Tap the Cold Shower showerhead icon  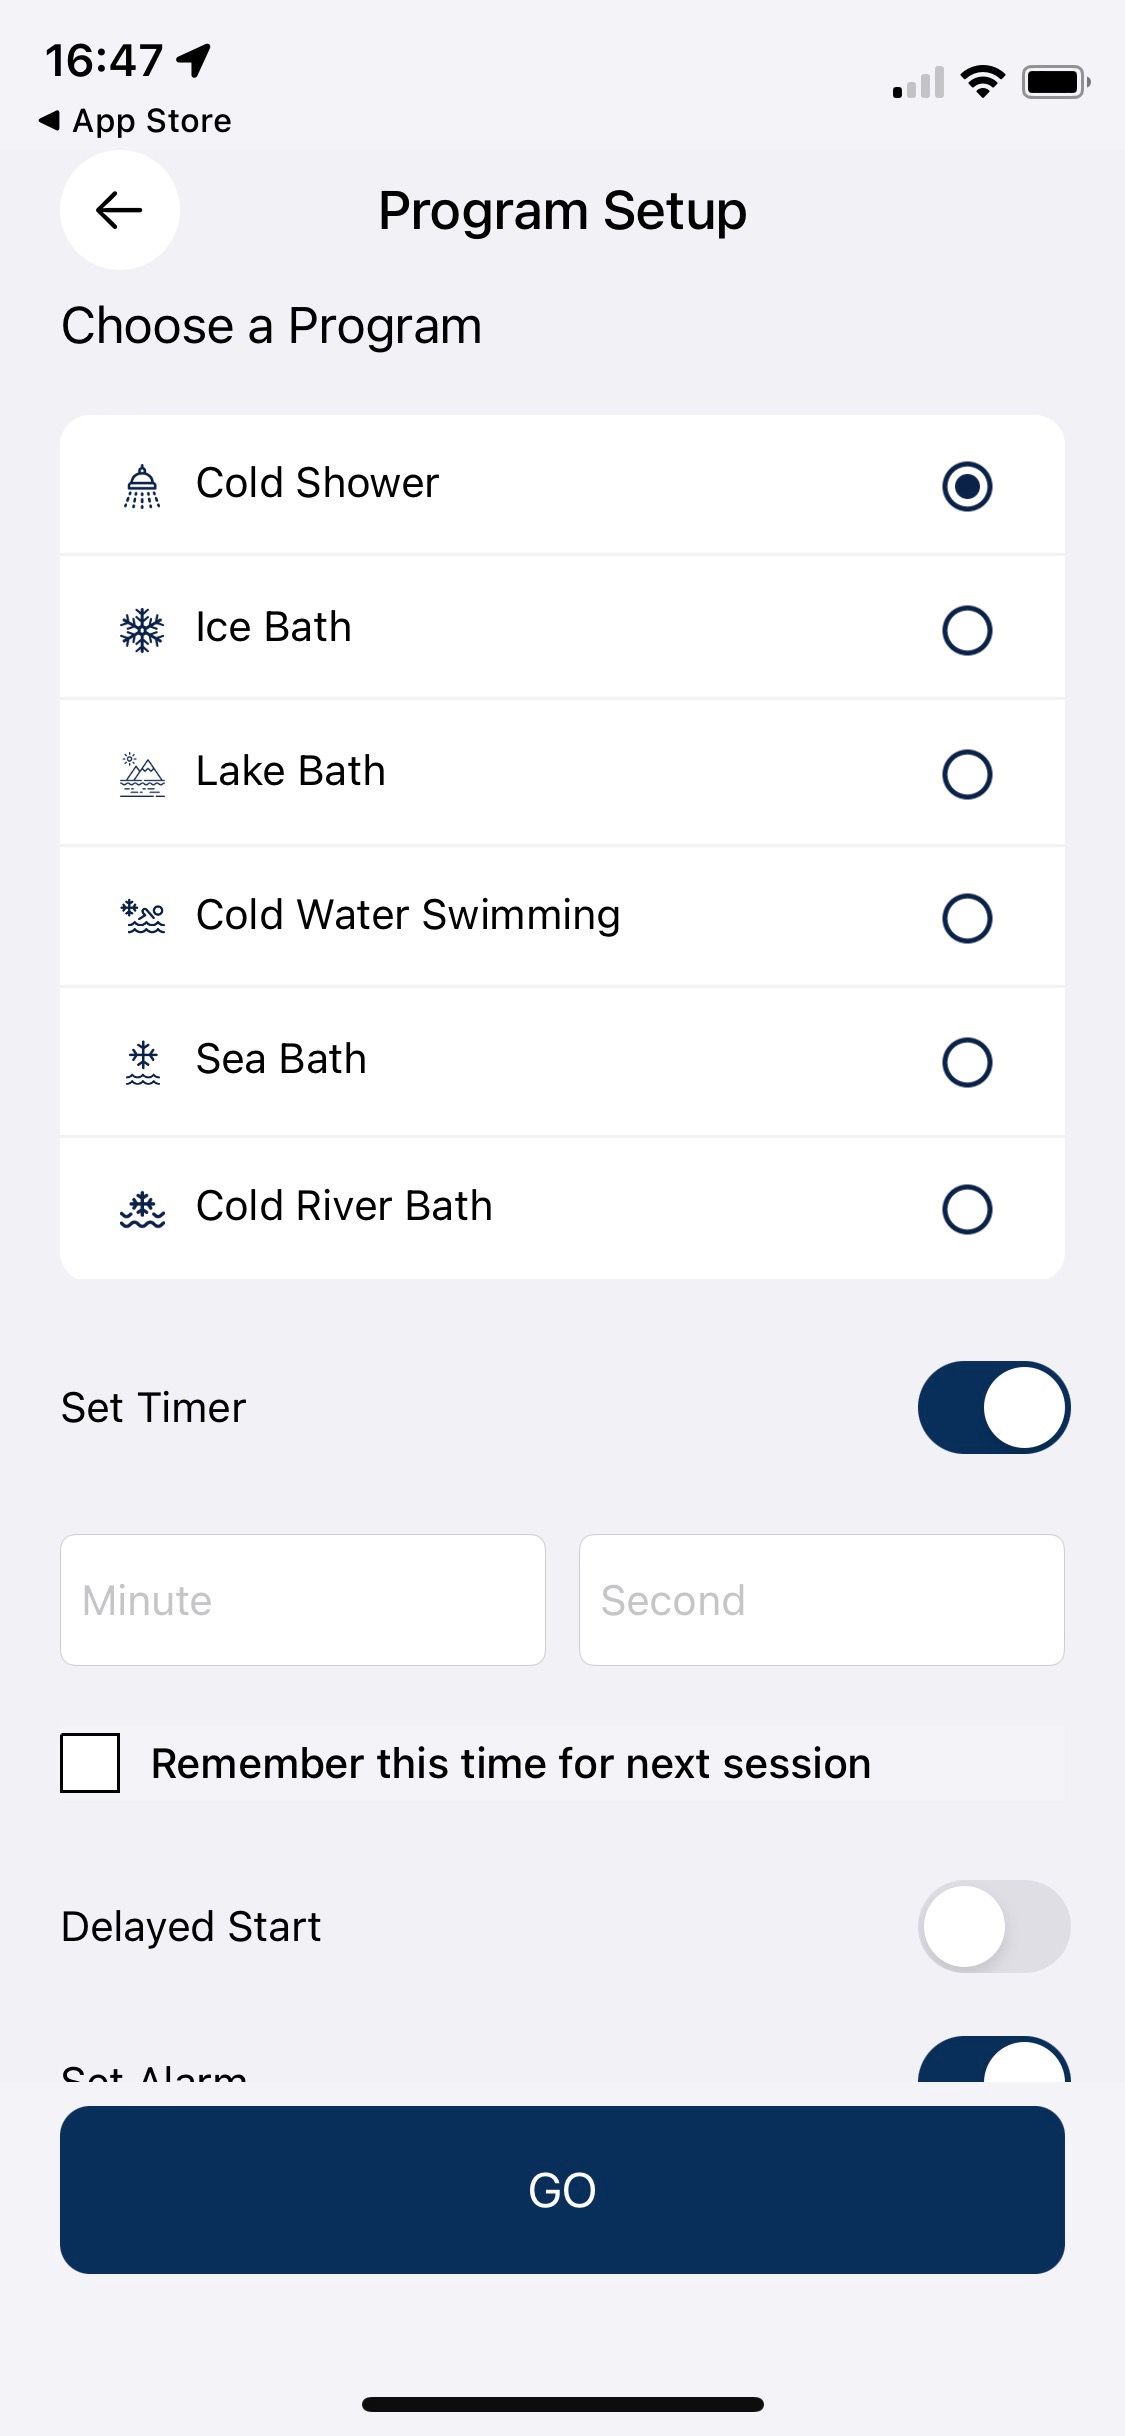[x=142, y=486]
